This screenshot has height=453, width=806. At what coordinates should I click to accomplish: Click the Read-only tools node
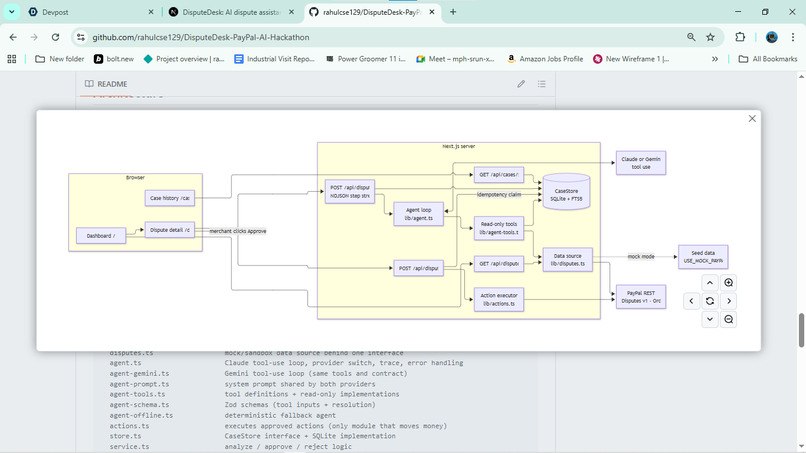[x=499, y=228]
